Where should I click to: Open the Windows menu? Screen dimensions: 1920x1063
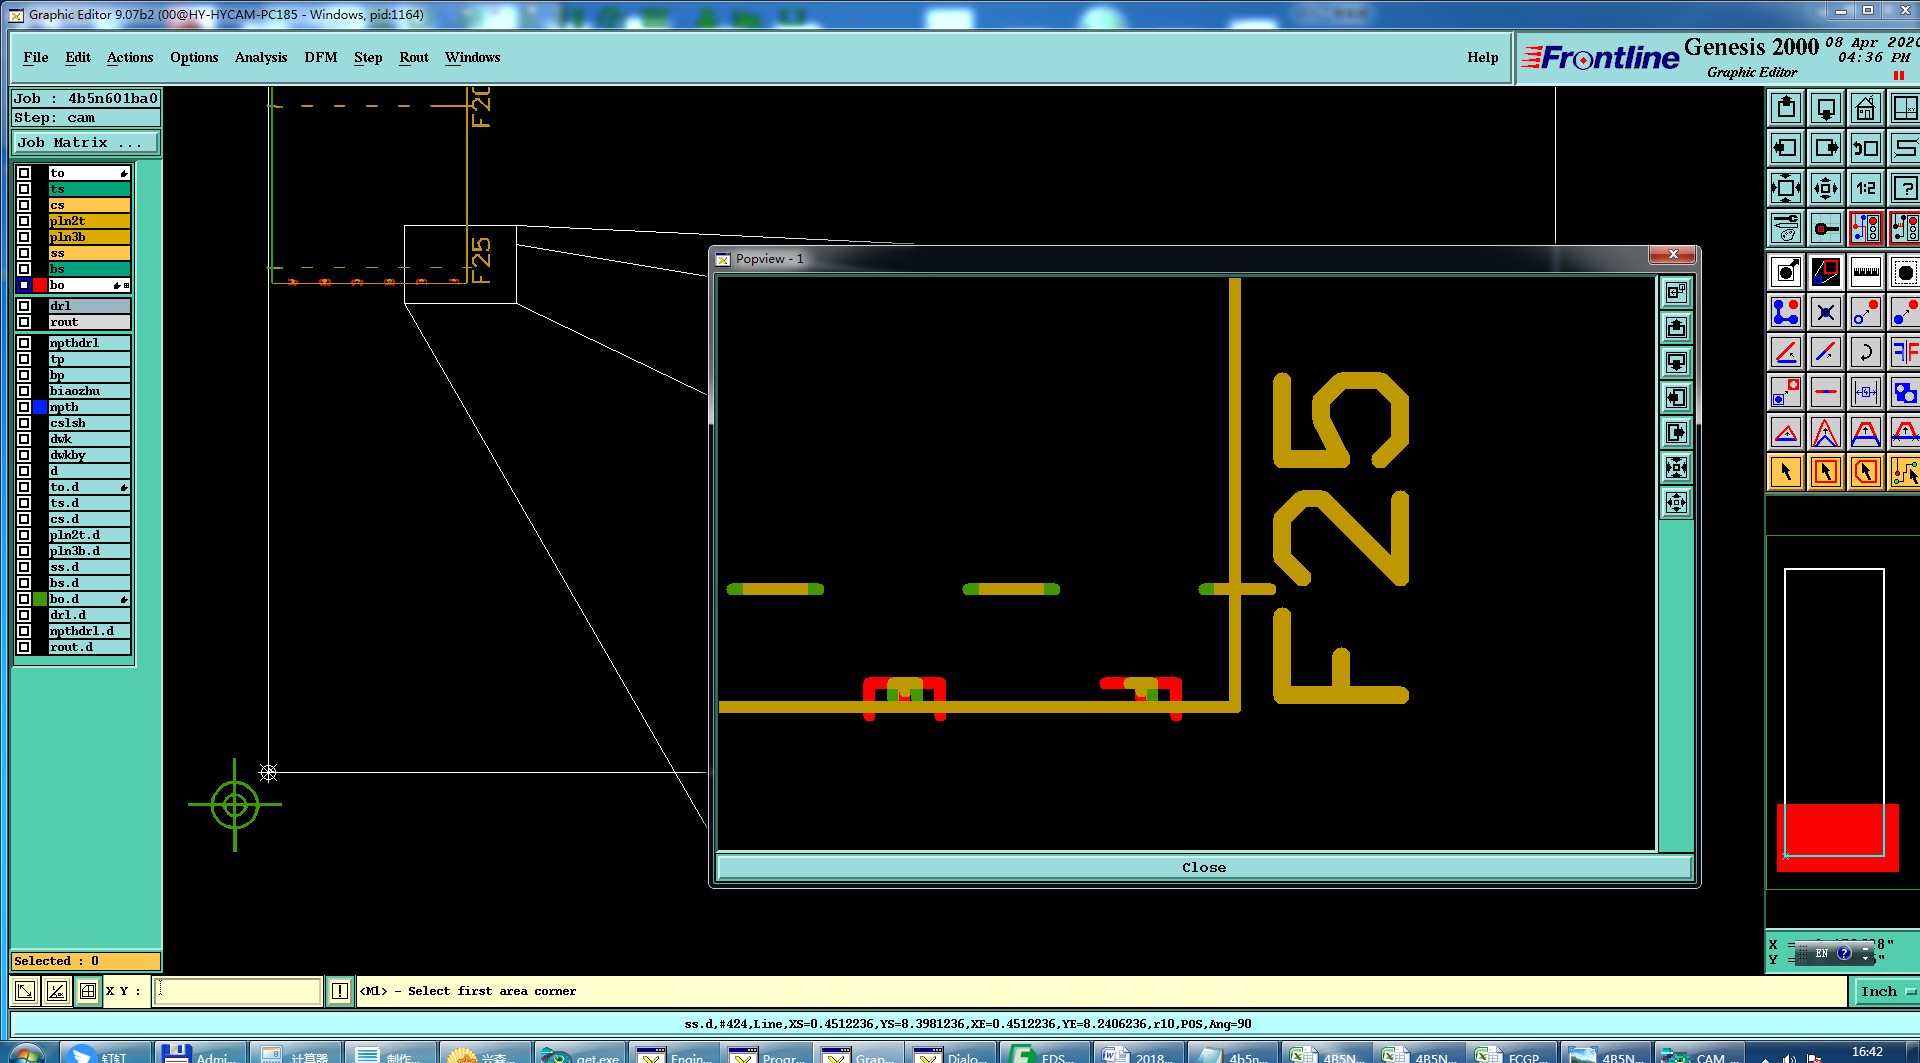[473, 57]
